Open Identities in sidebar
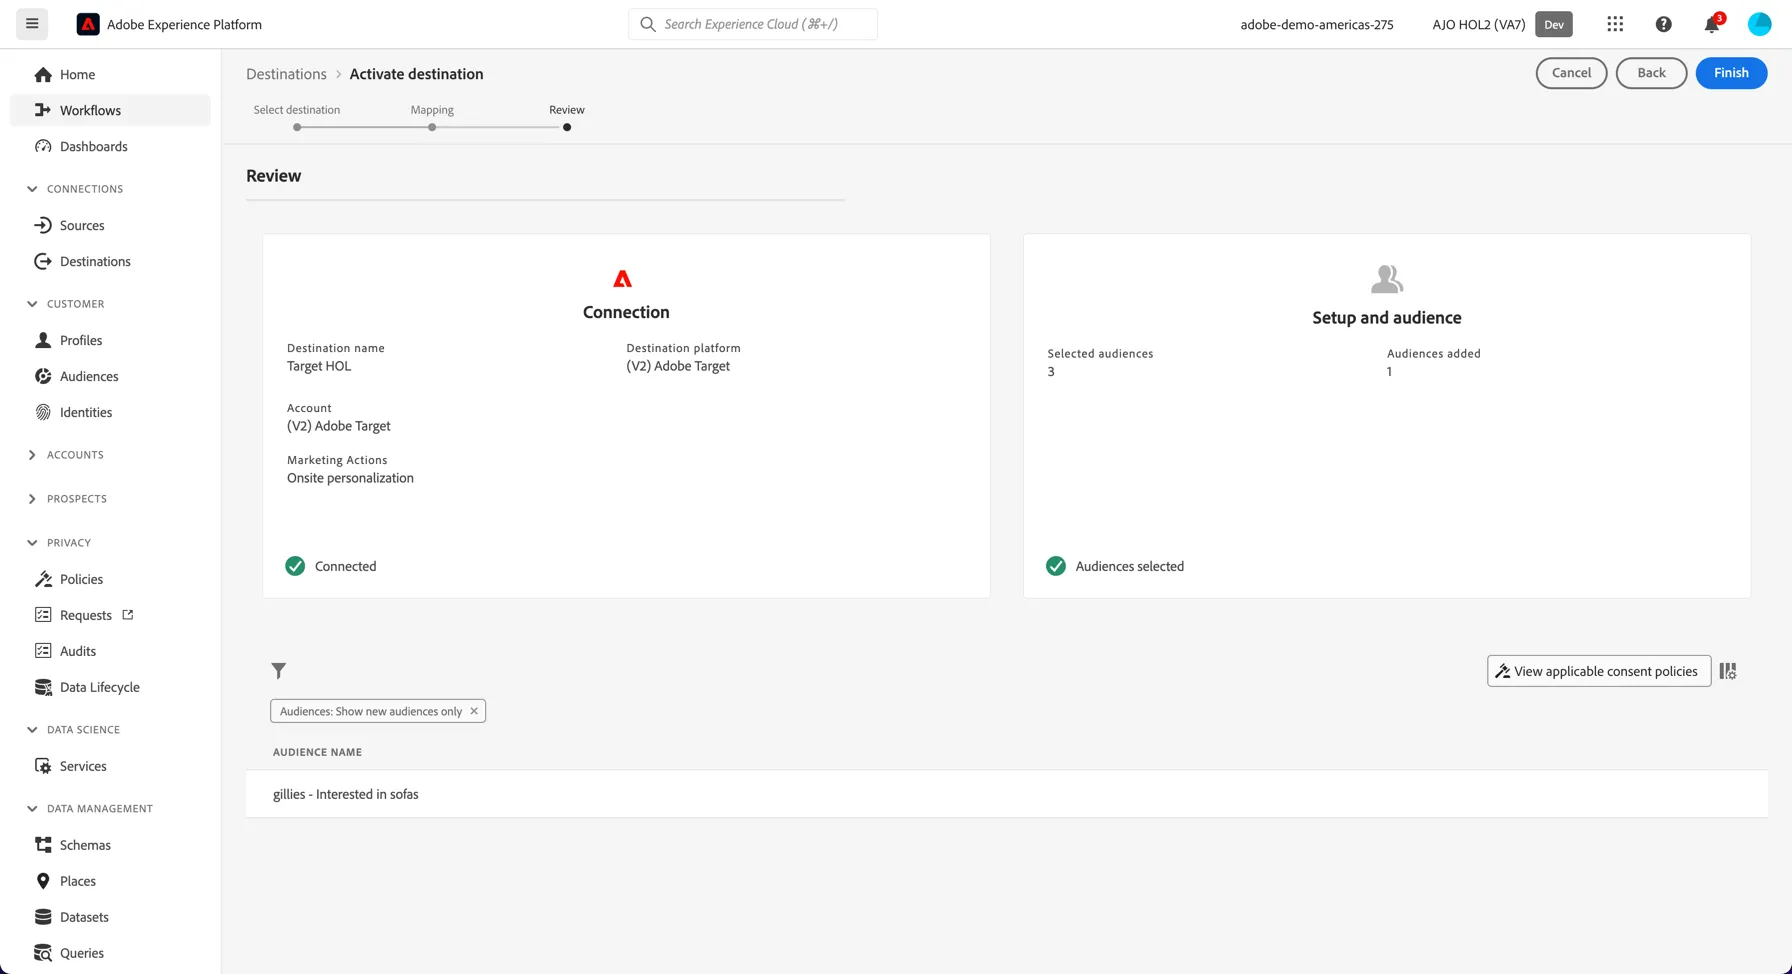The image size is (1792, 974). click(x=110, y=412)
